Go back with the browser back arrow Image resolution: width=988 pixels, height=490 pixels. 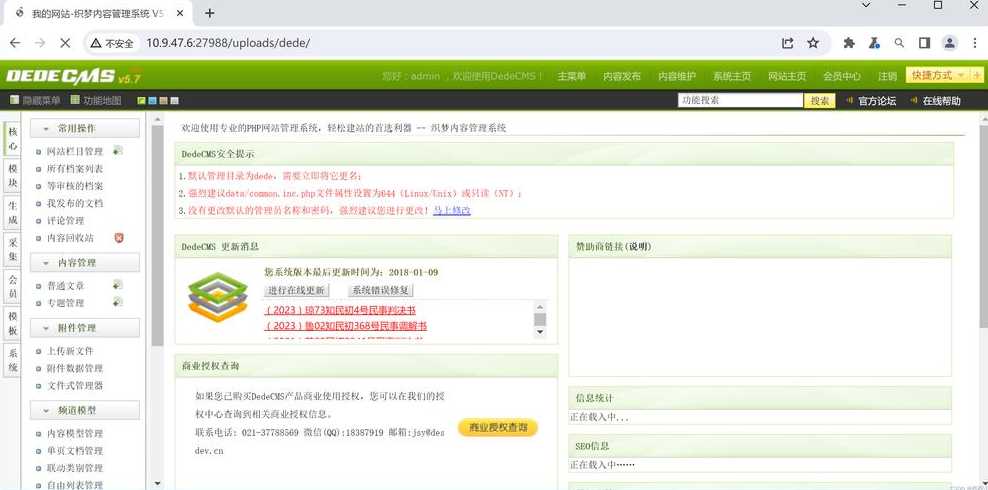coord(15,43)
